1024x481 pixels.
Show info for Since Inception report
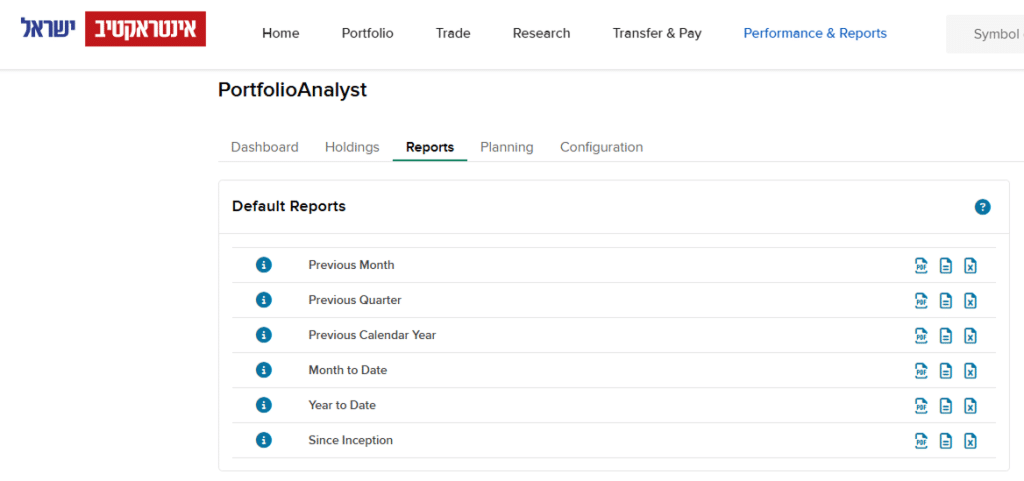pos(264,440)
